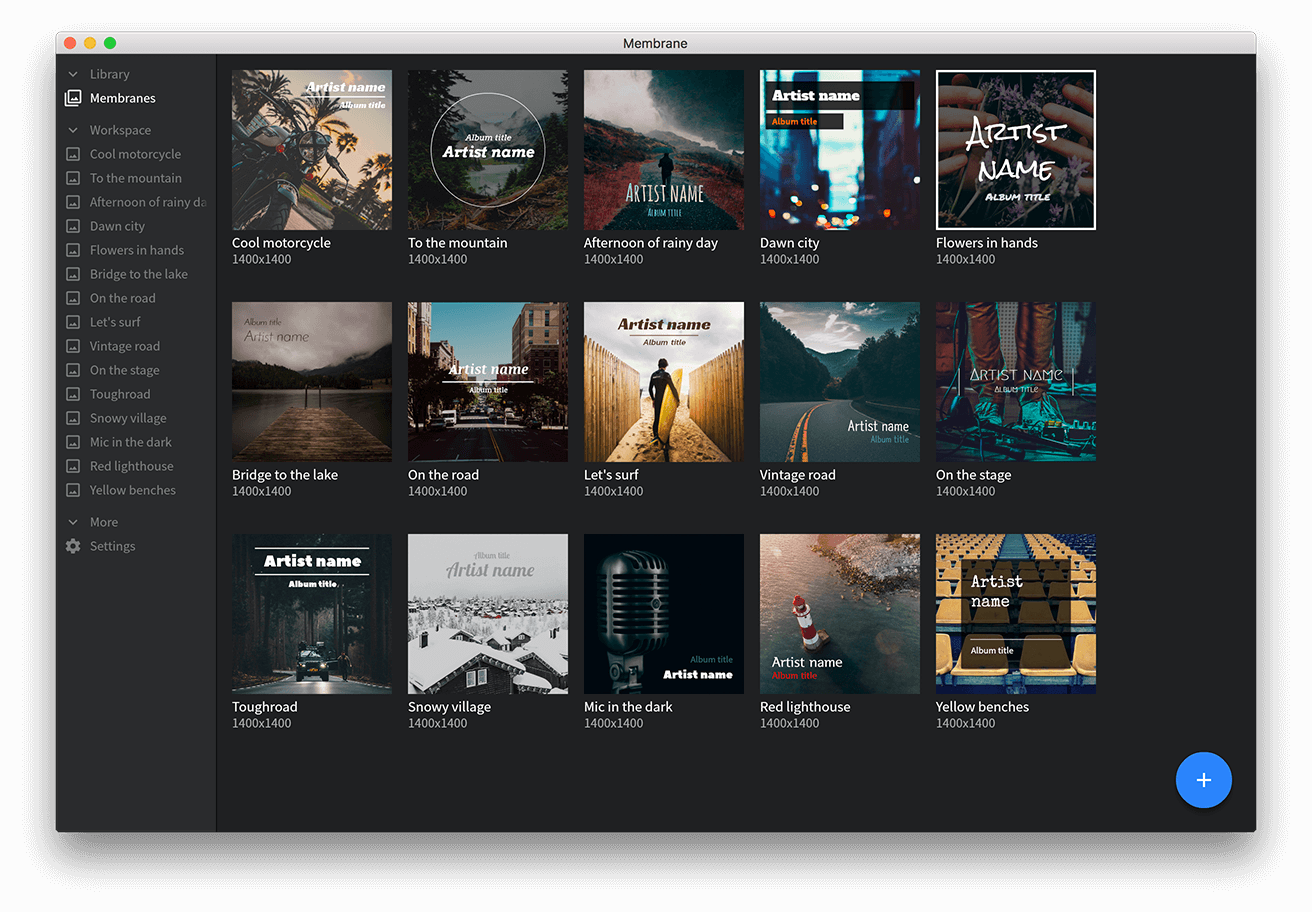
Task: Select Vintage road image icon in sidebar
Action: [x=73, y=346]
